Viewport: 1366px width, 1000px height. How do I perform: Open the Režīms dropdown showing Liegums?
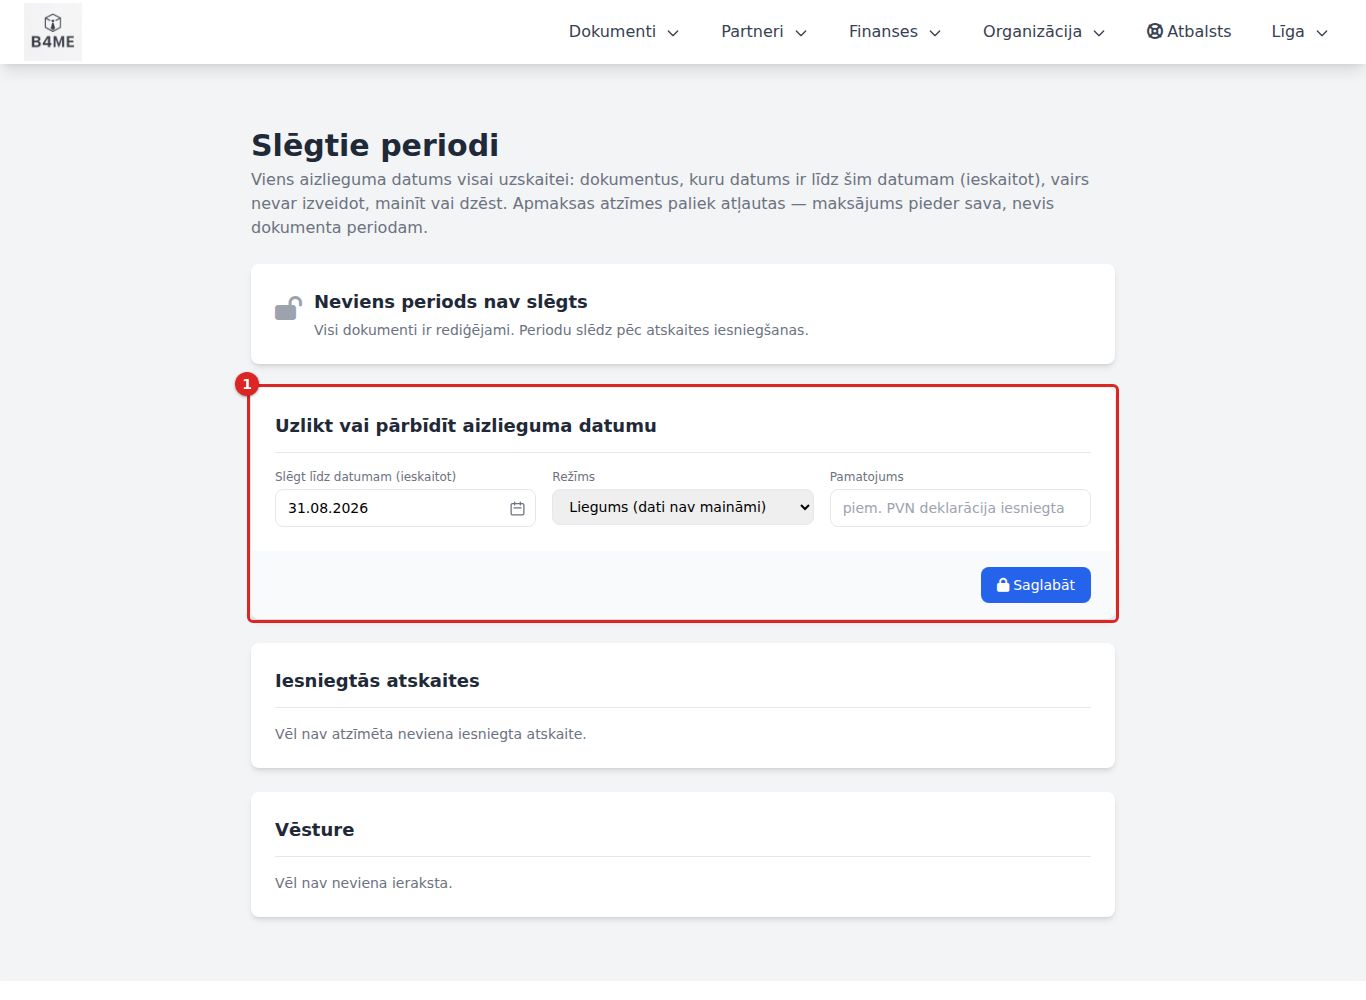(x=683, y=507)
